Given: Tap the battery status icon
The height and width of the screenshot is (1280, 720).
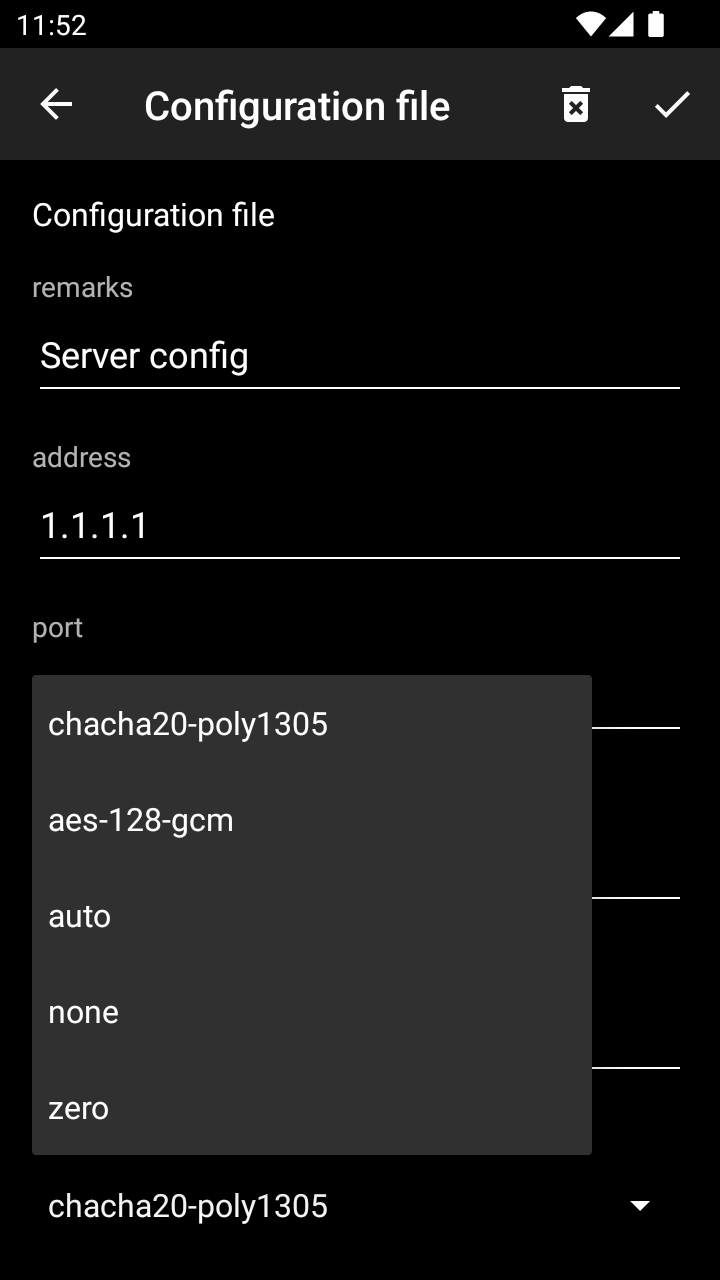Looking at the screenshot, I should pyautogui.click(x=656, y=24).
